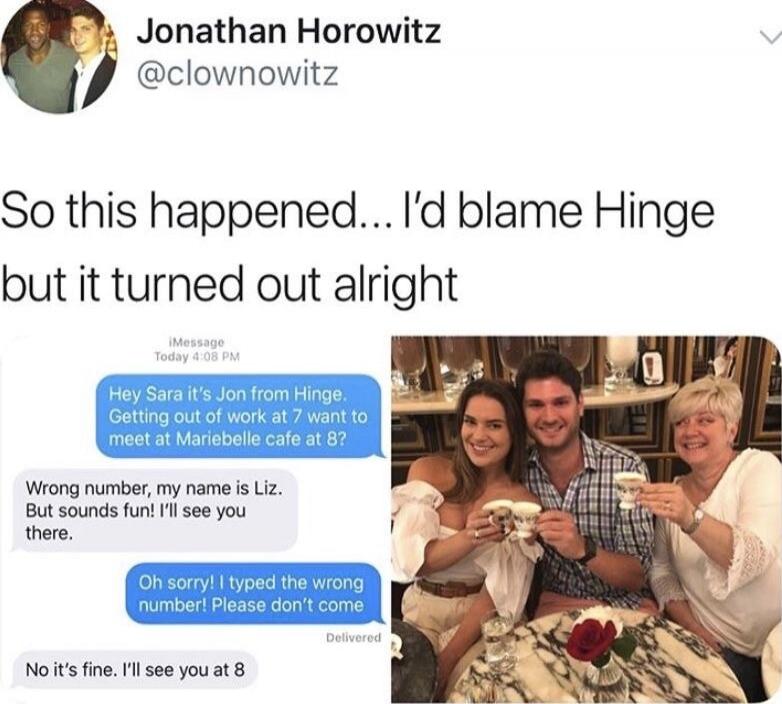Click the blonde woman's wristwatch
Image resolution: width=782 pixels, height=704 pixels.
[694, 520]
